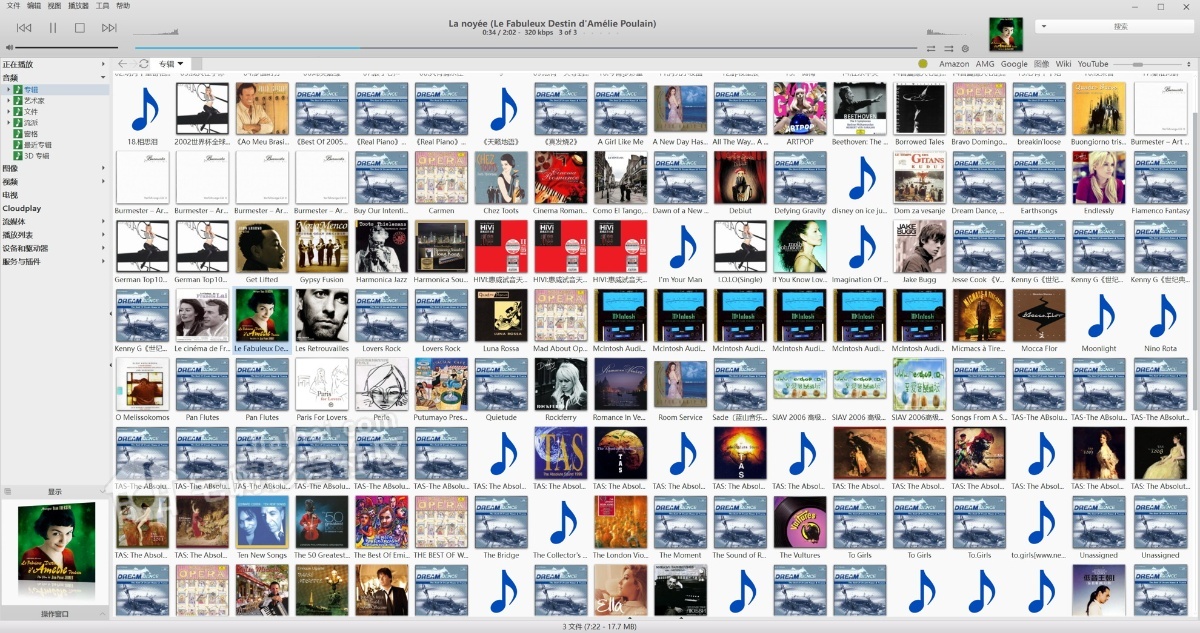Screen dimensions: 1200x633
Task: Pause the playing song
Action: 52,28
